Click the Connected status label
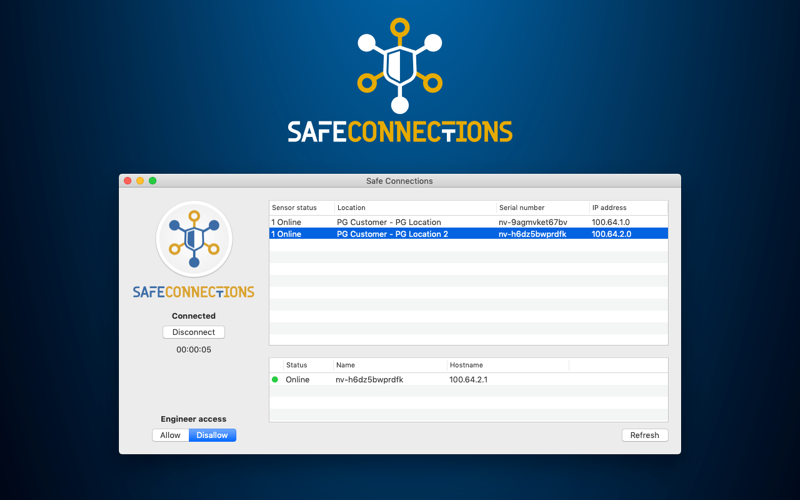The image size is (800, 500). click(x=193, y=316)
